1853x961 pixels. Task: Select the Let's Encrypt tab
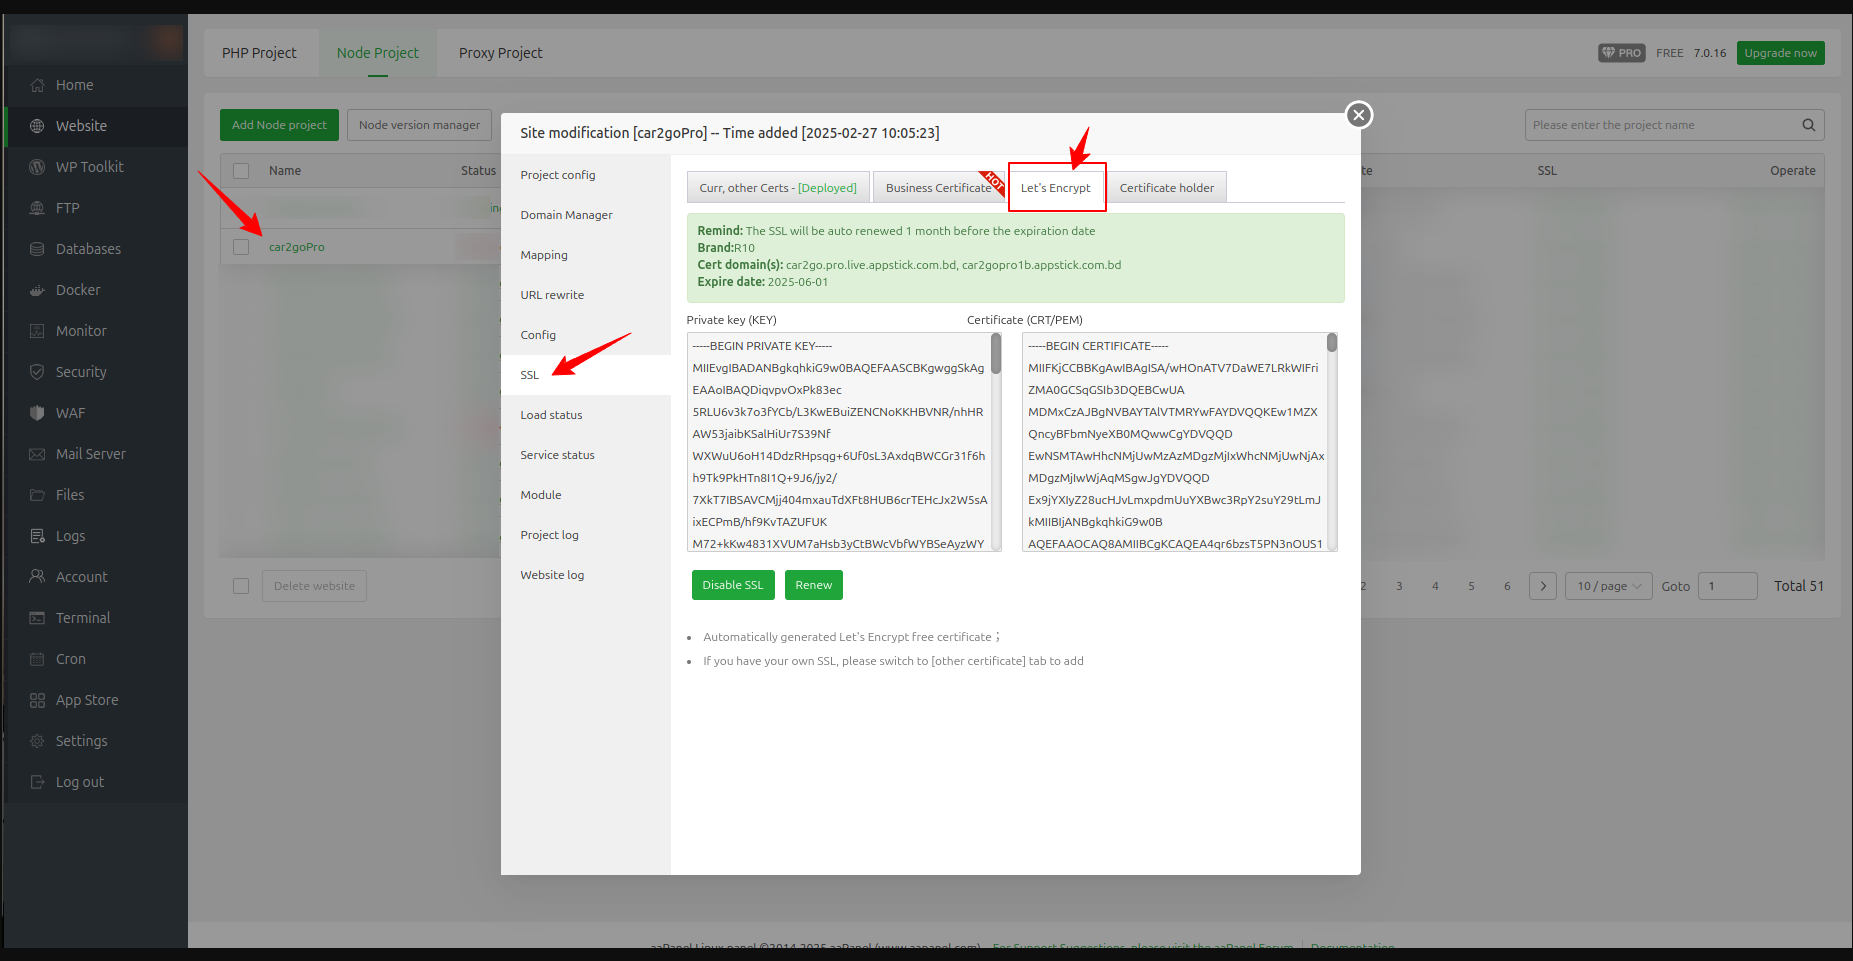(1056, 188)
